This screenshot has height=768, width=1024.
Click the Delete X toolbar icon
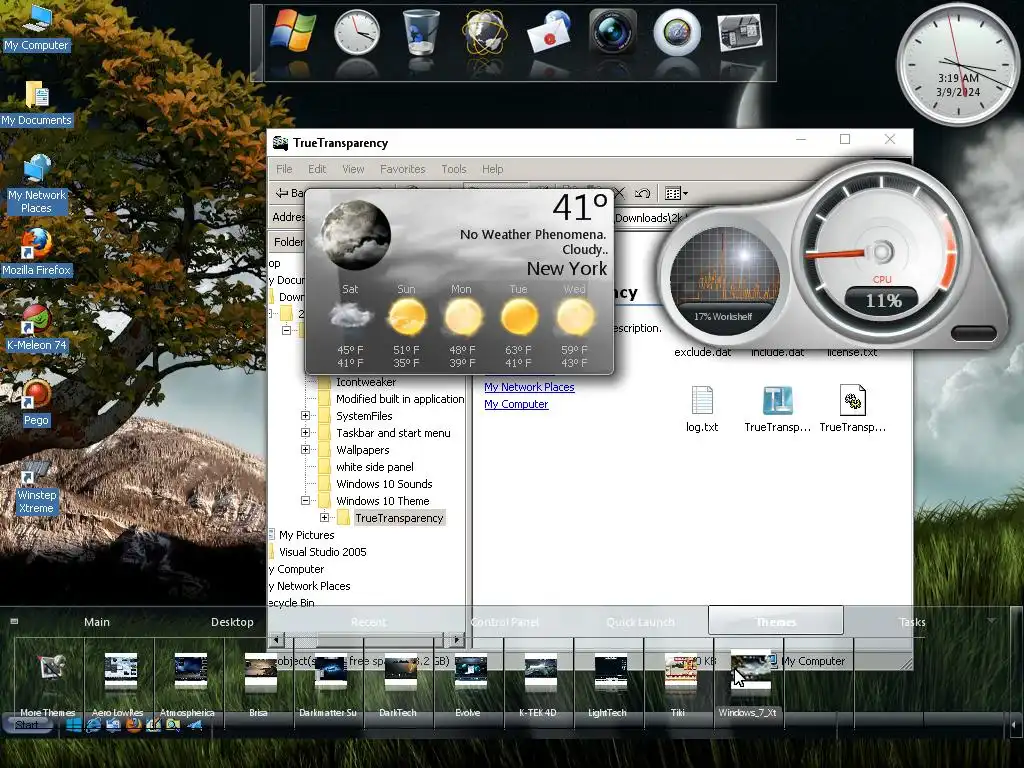click(x=619, y=193)
